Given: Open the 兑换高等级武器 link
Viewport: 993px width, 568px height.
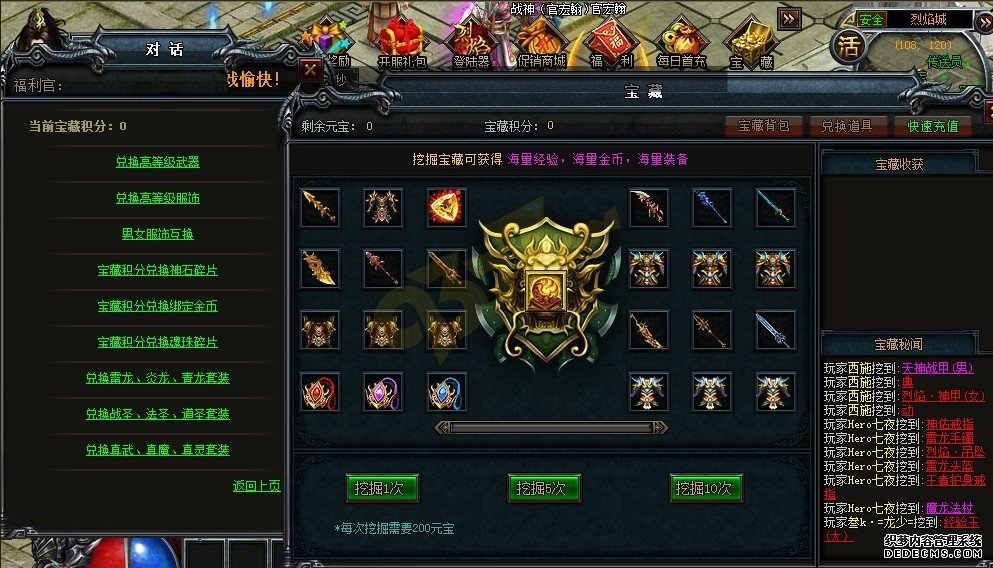Looking at the screenshot, I should [158, 162].
